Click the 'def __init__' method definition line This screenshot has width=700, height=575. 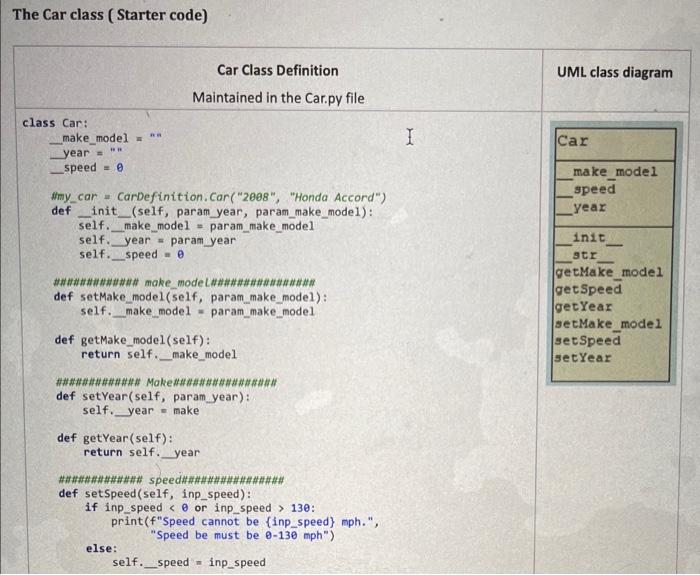point(212,211)
